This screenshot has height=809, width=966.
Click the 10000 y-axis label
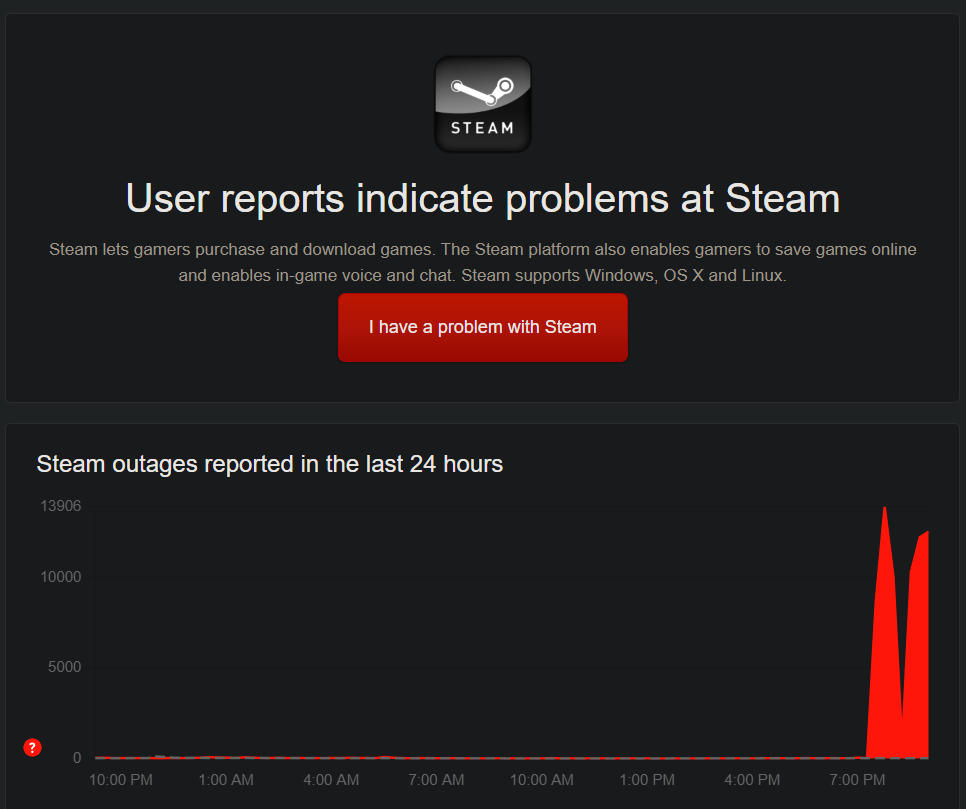point(60,577)
